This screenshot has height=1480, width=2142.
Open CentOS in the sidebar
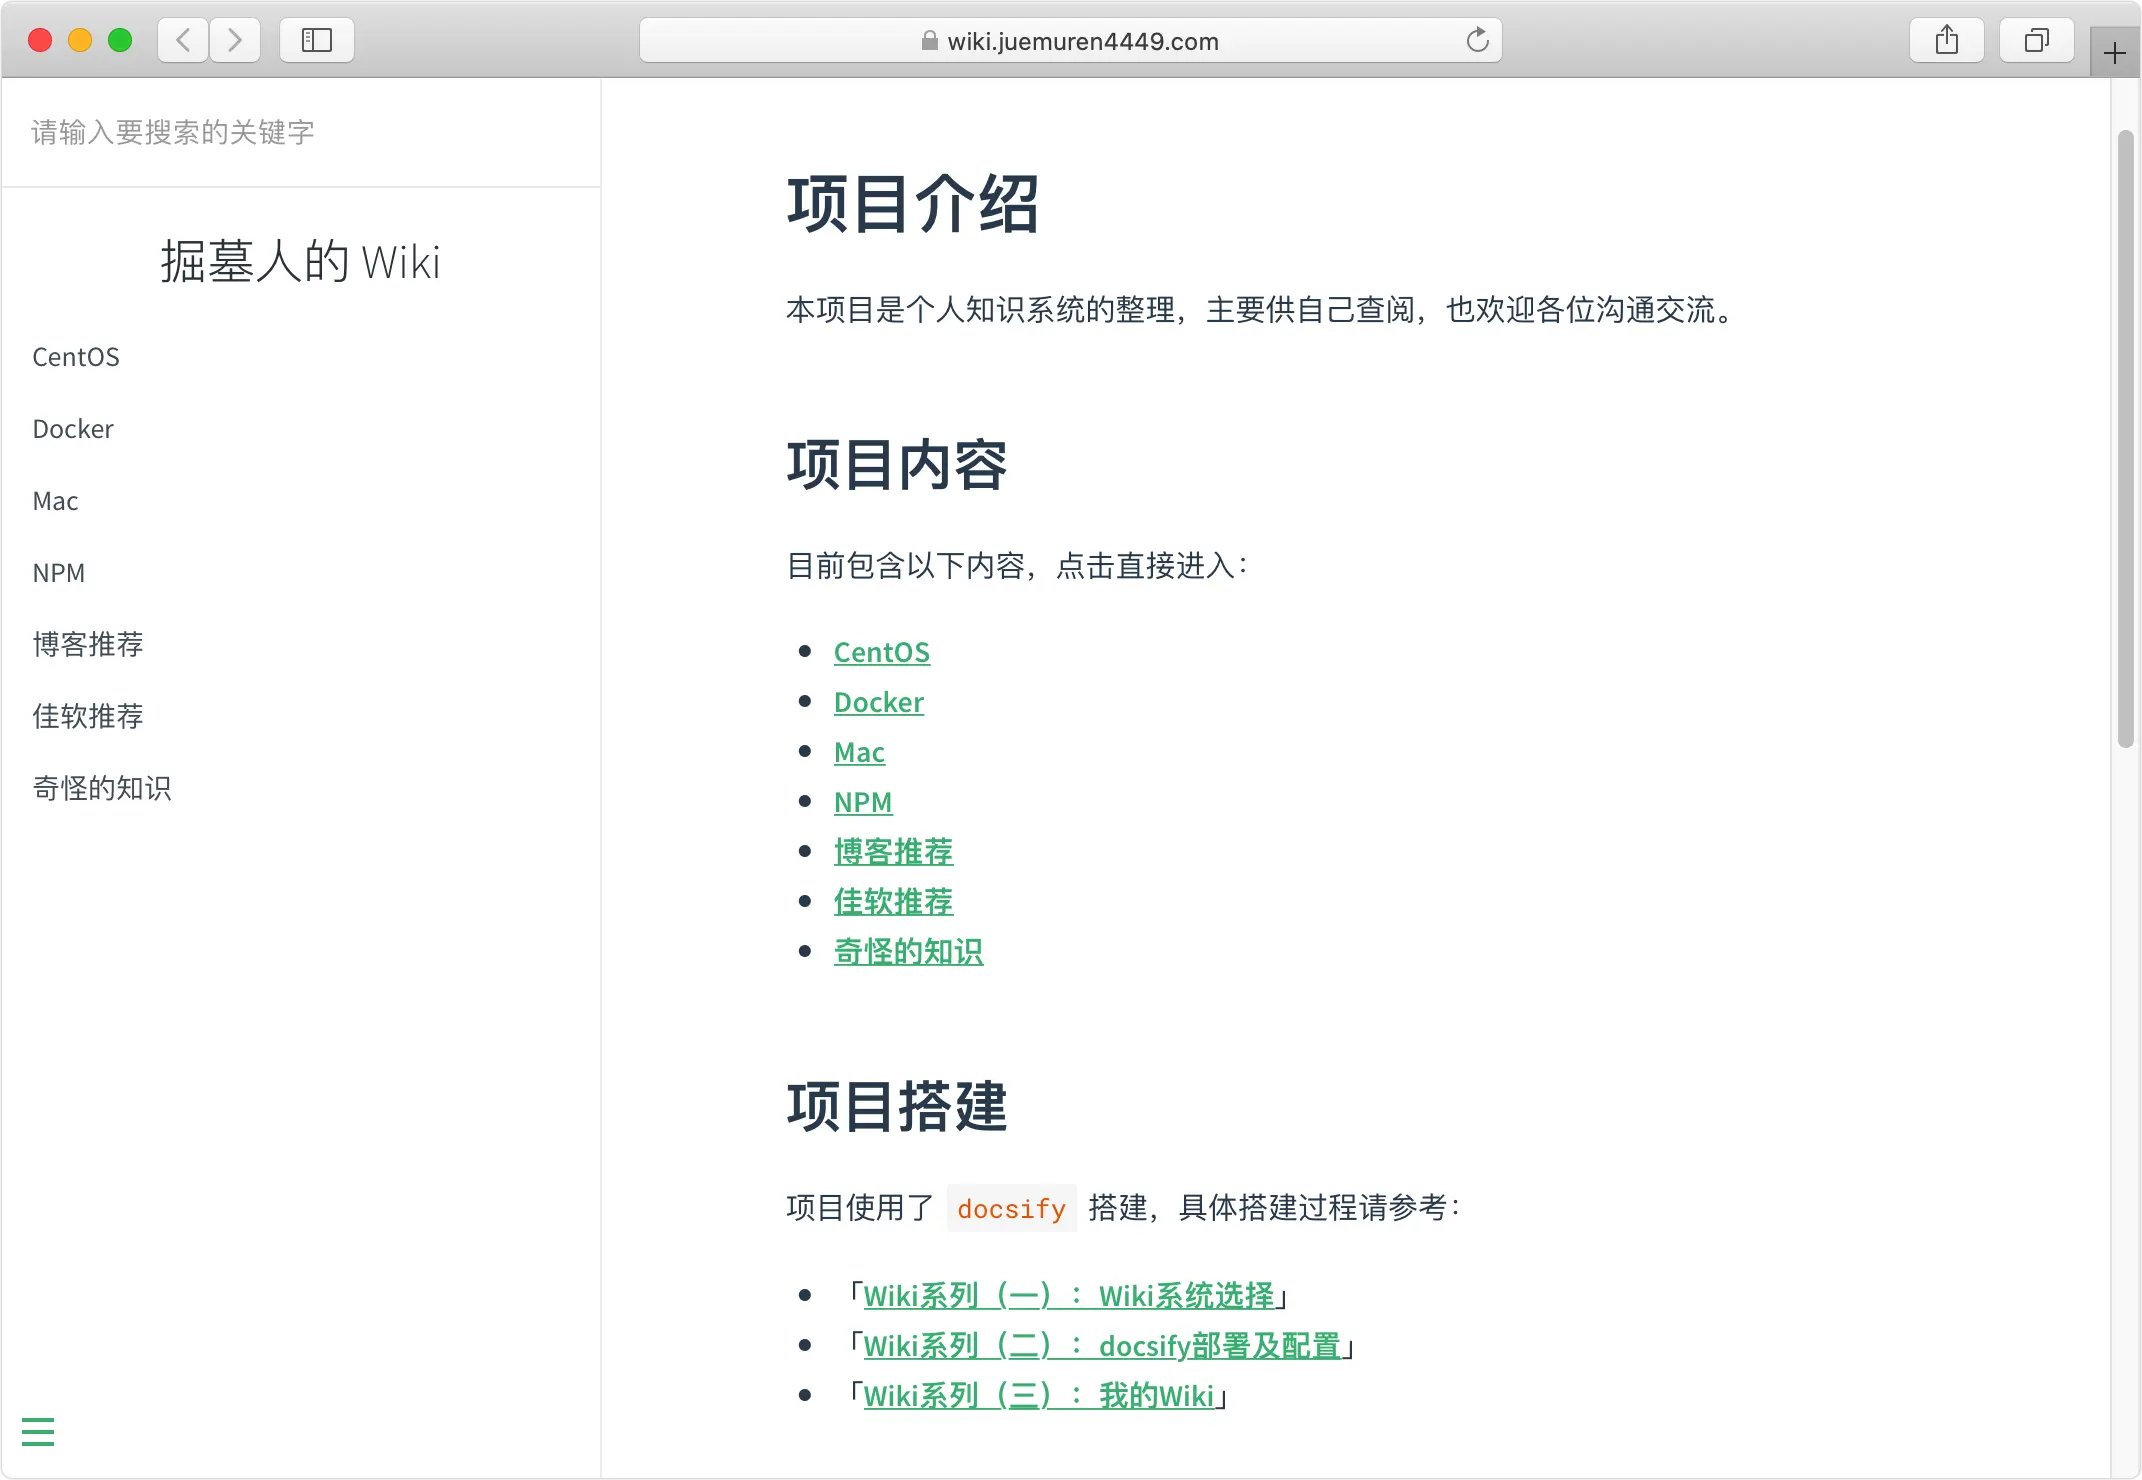click(x=76, y=357)
